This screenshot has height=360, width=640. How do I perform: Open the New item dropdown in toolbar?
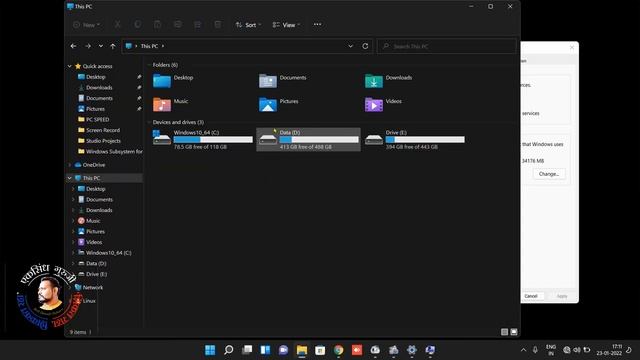86,25
